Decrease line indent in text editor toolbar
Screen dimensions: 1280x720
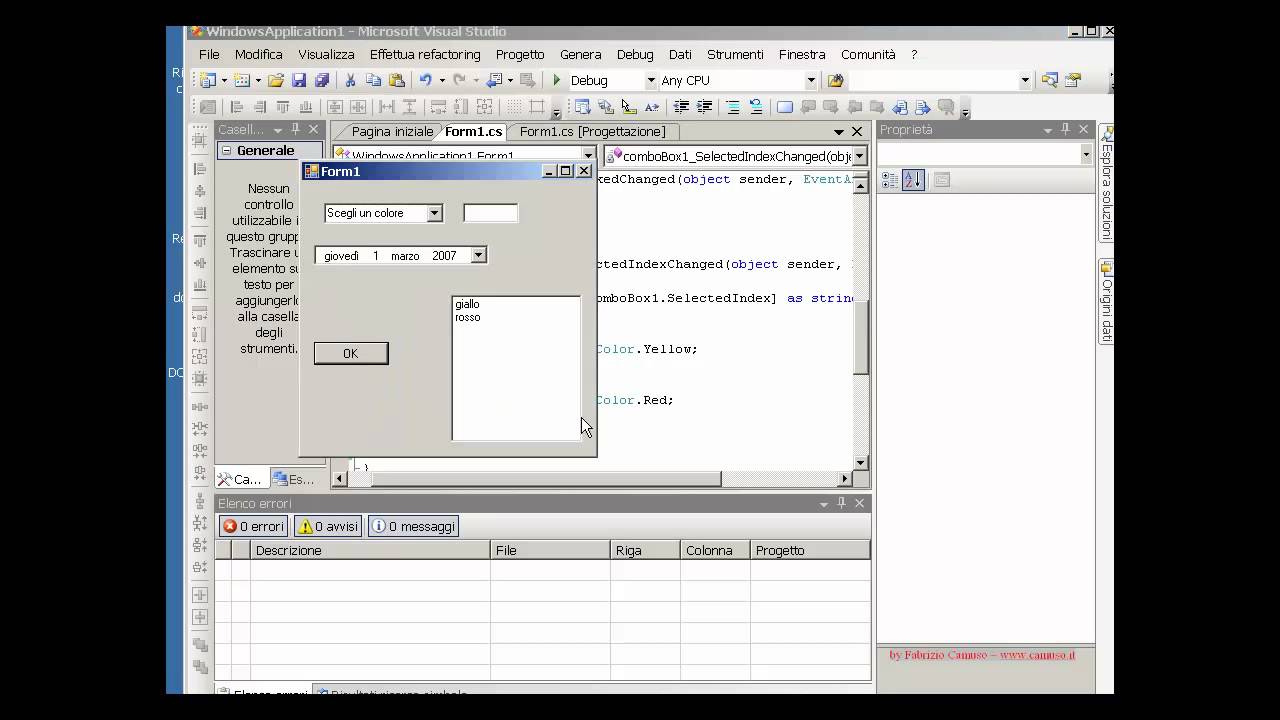[681, 107]
